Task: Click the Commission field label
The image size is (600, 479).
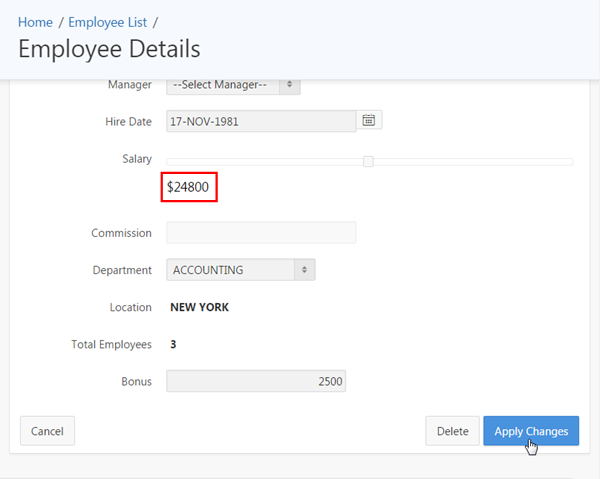Action: [x=121, y=233]
